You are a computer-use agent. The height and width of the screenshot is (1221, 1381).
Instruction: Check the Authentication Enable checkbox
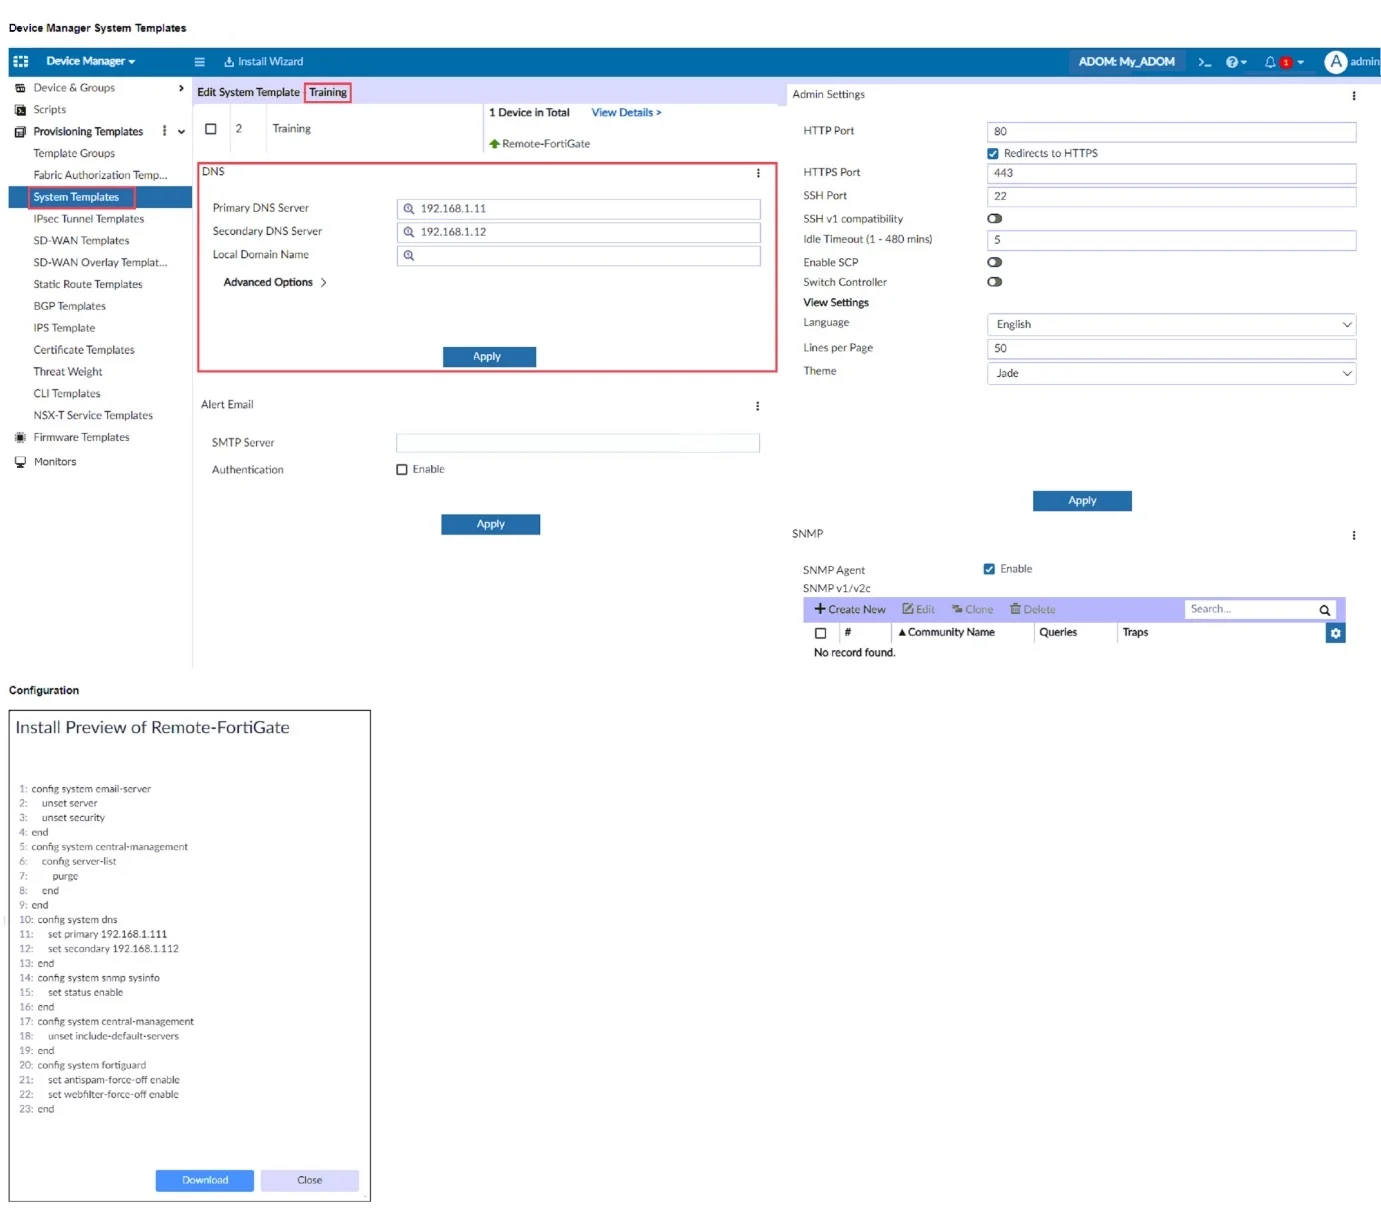point(402,470)
